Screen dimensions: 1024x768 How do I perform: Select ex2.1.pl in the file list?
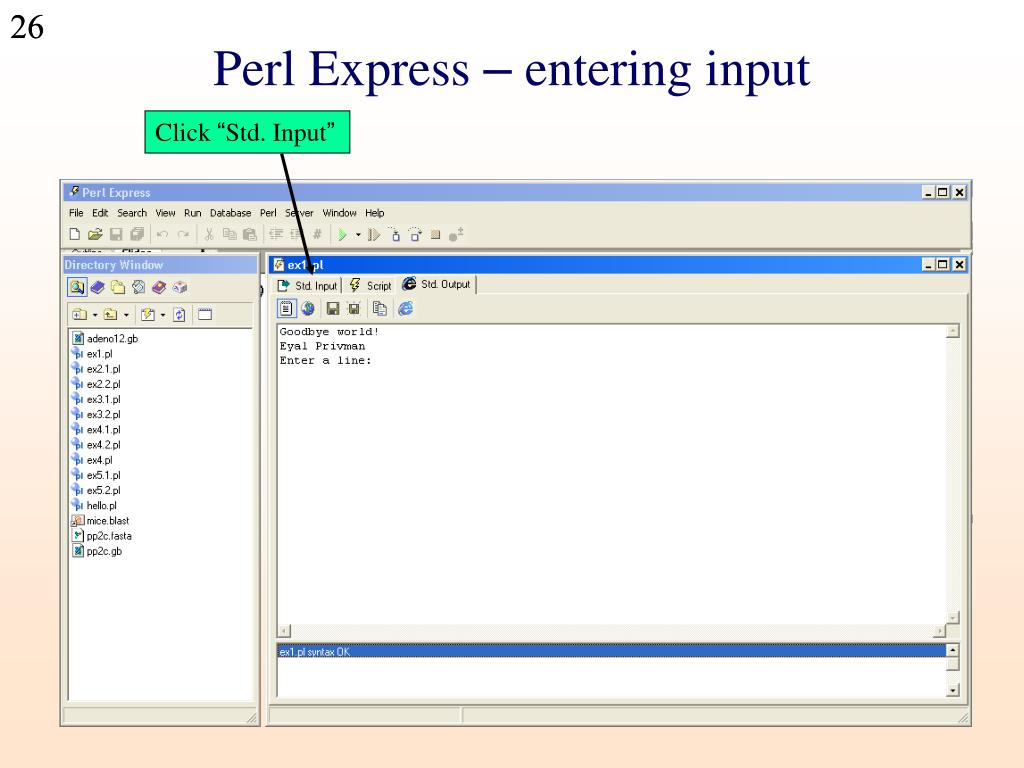(96, 369)
